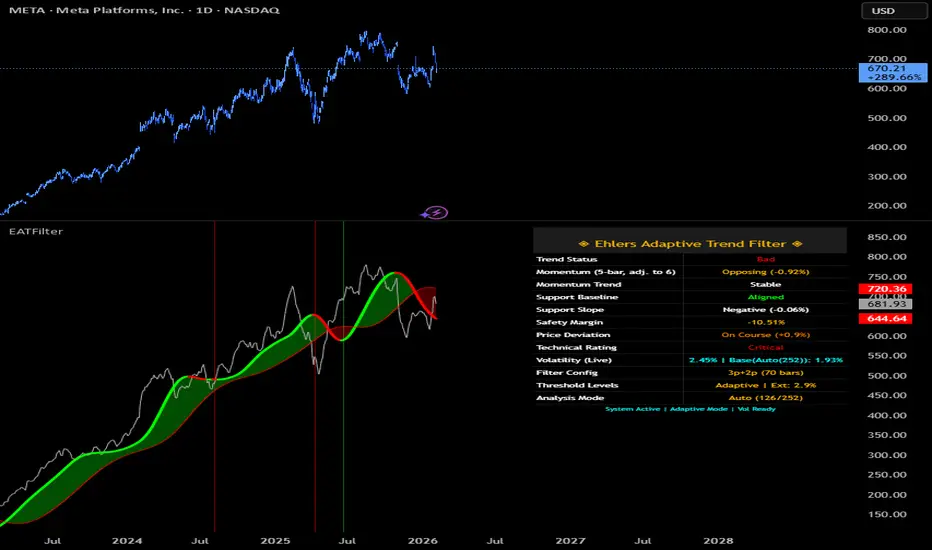Click the red 720.36 price axis label
Viewport: 932px width, 550px height.
coord(885,289)
